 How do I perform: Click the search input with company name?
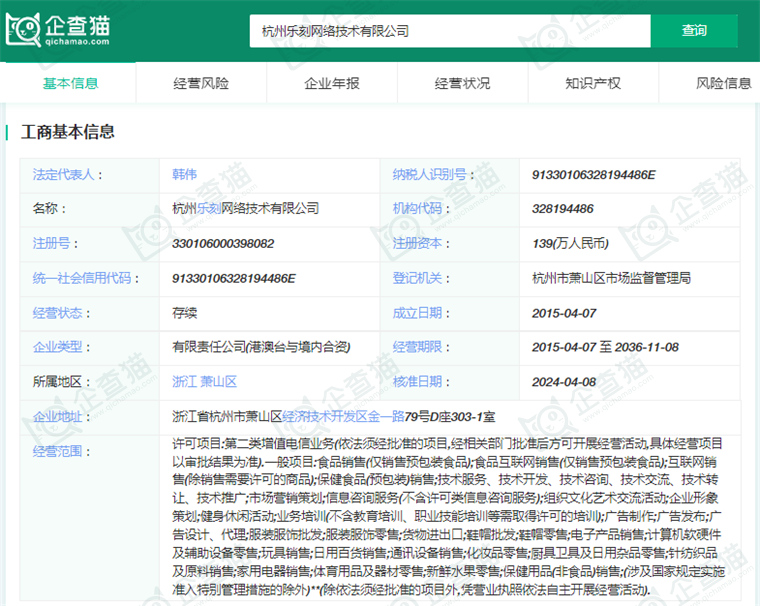tap(450, 31)
